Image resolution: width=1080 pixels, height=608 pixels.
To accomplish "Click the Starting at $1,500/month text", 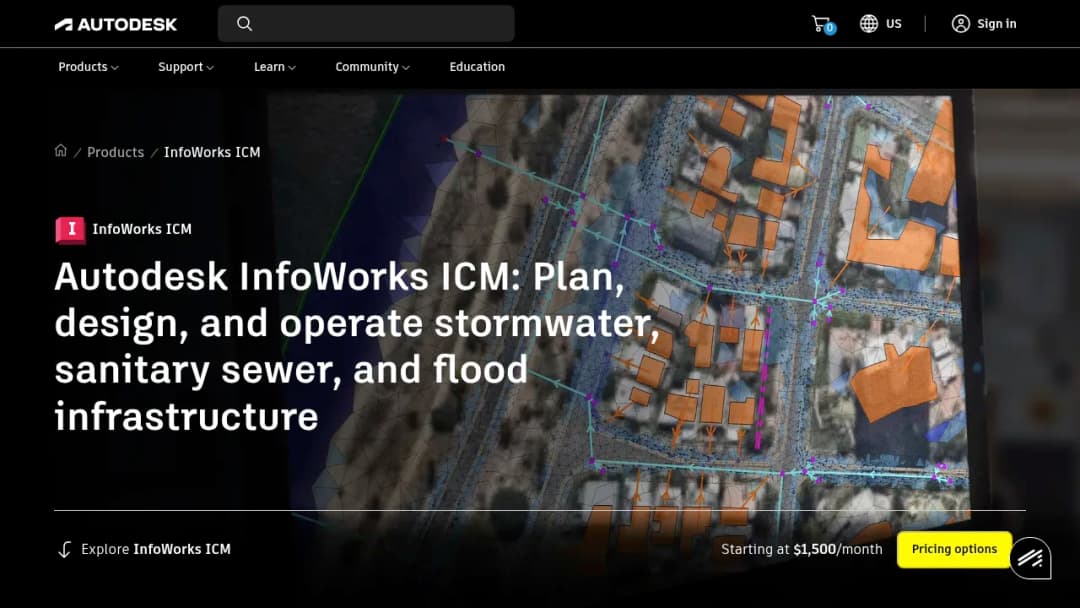I will (802, 549).
